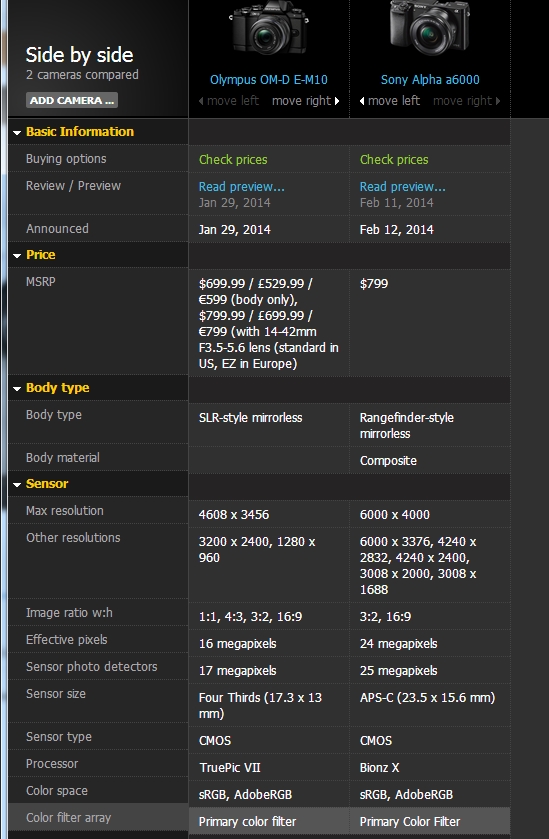This screenshot has width=549, height=839.
Task: Collapse the Body type section
Action: [51, 388]
